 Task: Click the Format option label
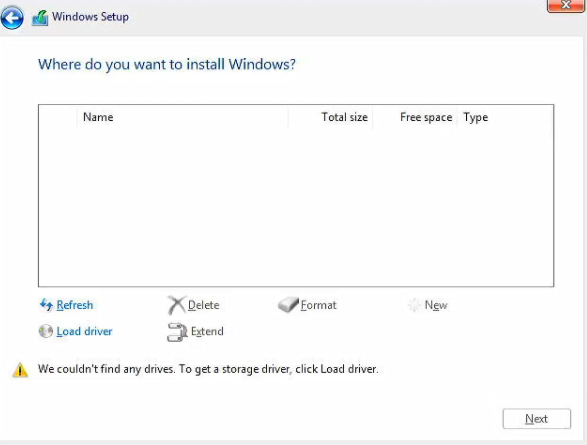coord(319,305)
